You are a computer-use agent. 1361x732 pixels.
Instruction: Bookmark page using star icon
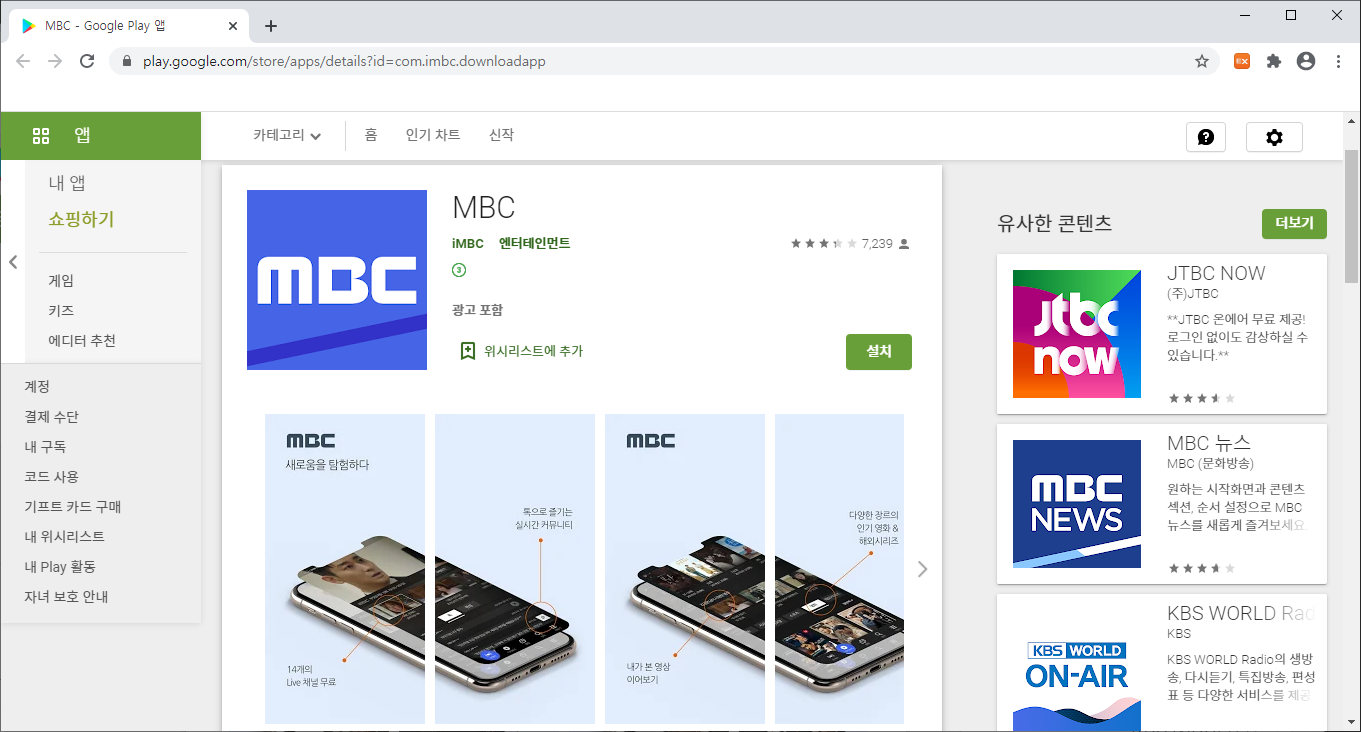(1202, 61)
